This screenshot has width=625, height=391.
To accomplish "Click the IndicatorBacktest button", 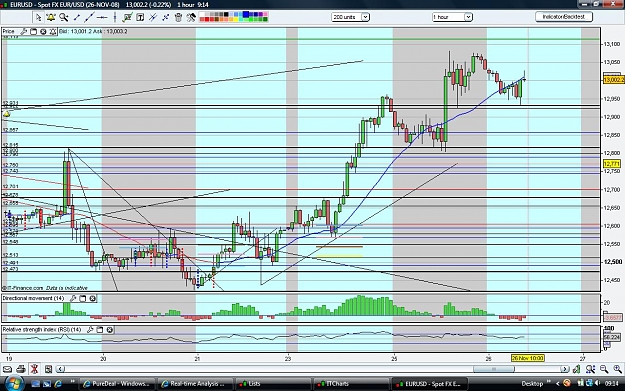I will [564, 17].
